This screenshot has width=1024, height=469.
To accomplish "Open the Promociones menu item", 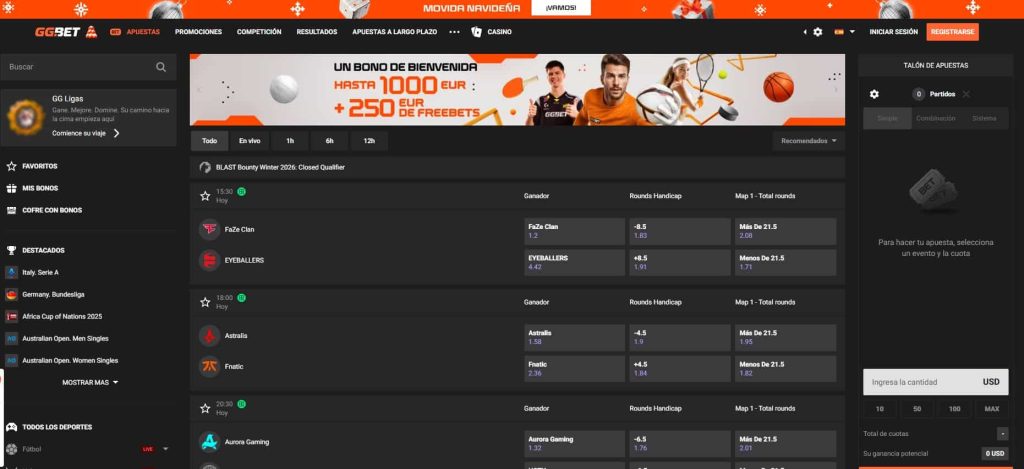I will pos(198,32).
